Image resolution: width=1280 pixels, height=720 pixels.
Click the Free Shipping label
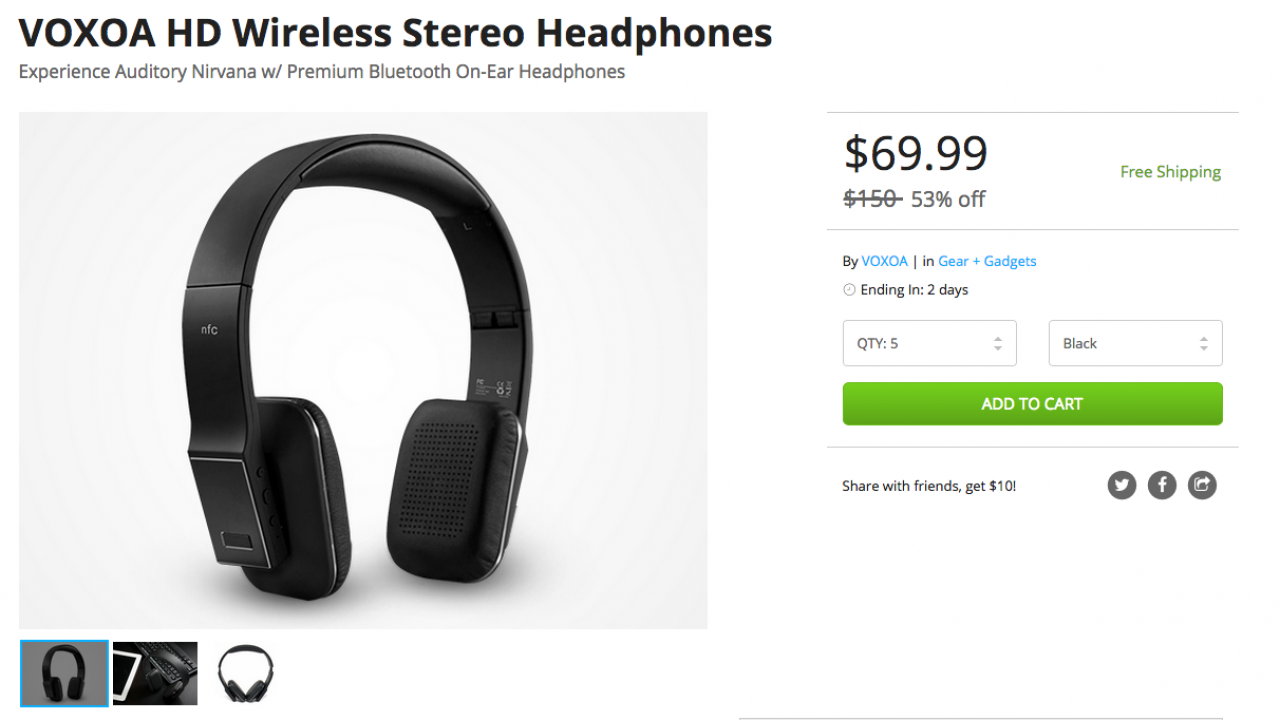click(1170, 172)
